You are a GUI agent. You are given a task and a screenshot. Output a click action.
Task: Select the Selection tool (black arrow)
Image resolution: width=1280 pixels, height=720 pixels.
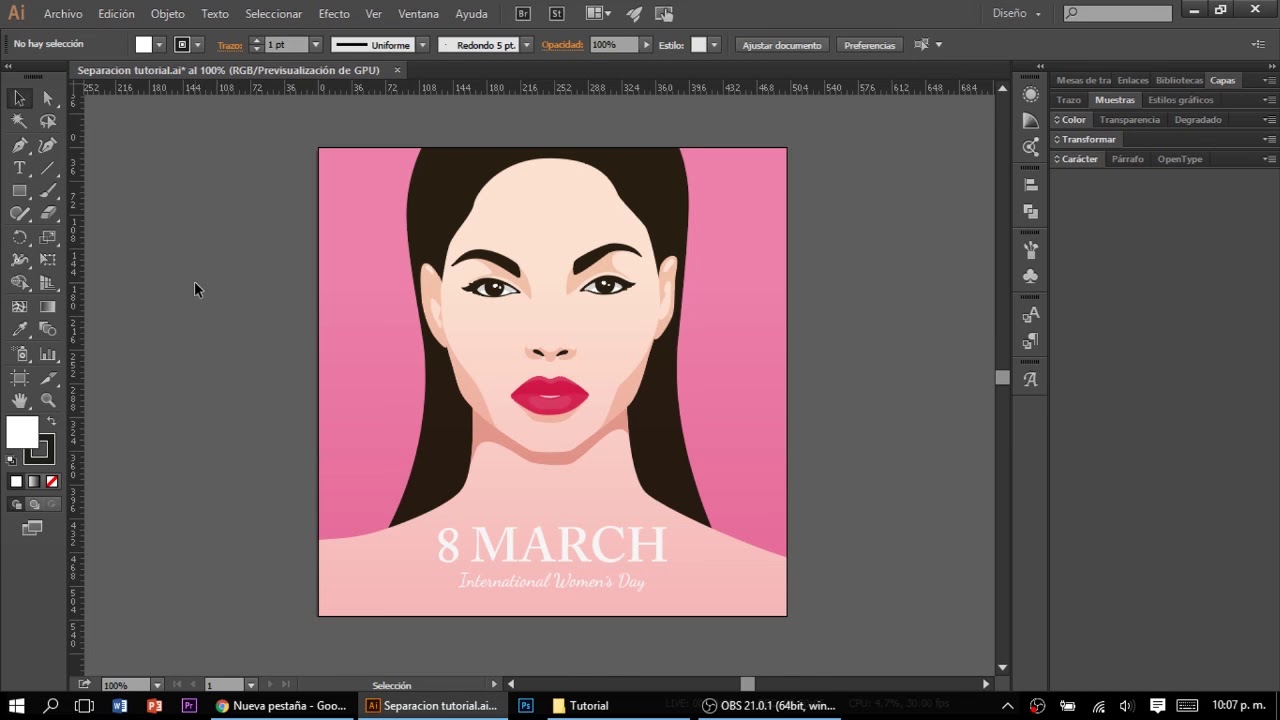point(19,98)
